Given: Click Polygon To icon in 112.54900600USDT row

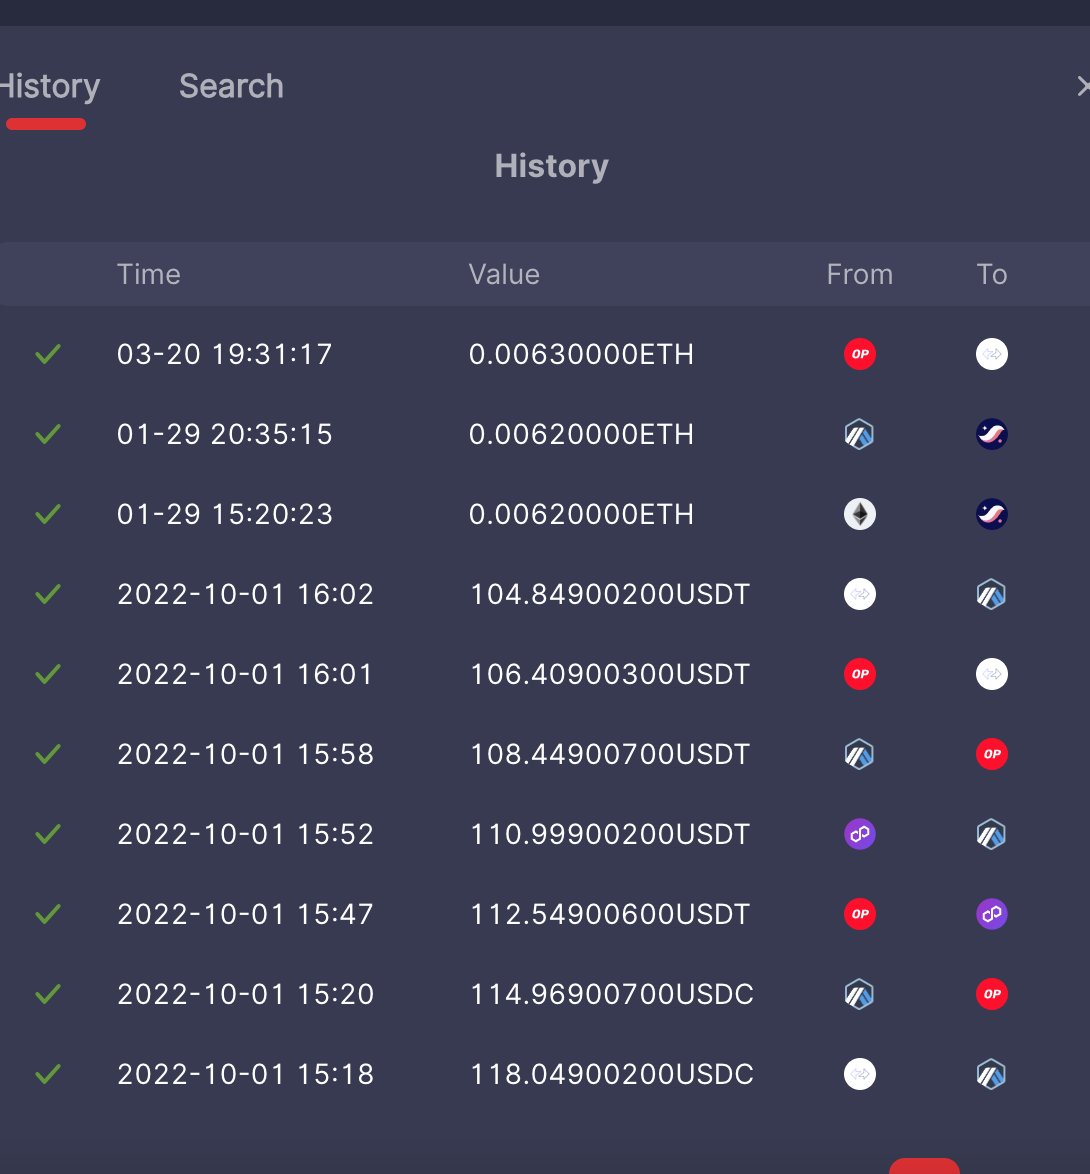Looking at the screenshot, I should point(991,914).
